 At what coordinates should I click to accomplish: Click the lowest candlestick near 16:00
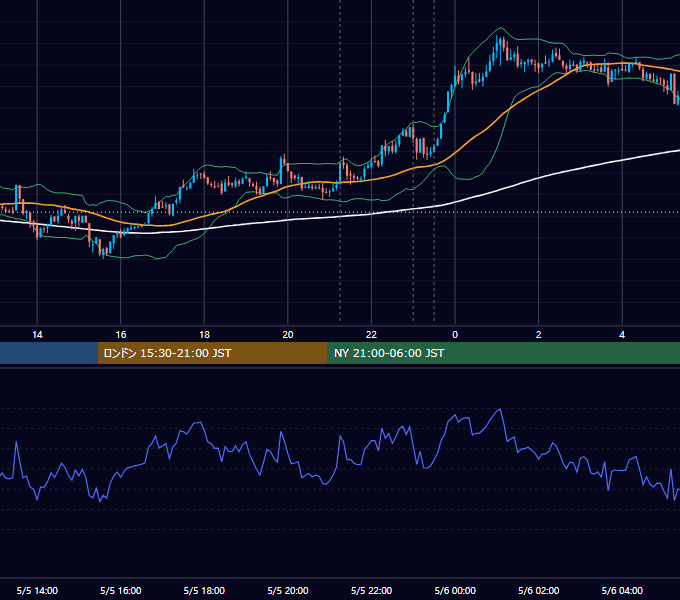pyautogui.click(x=103, y=252)
